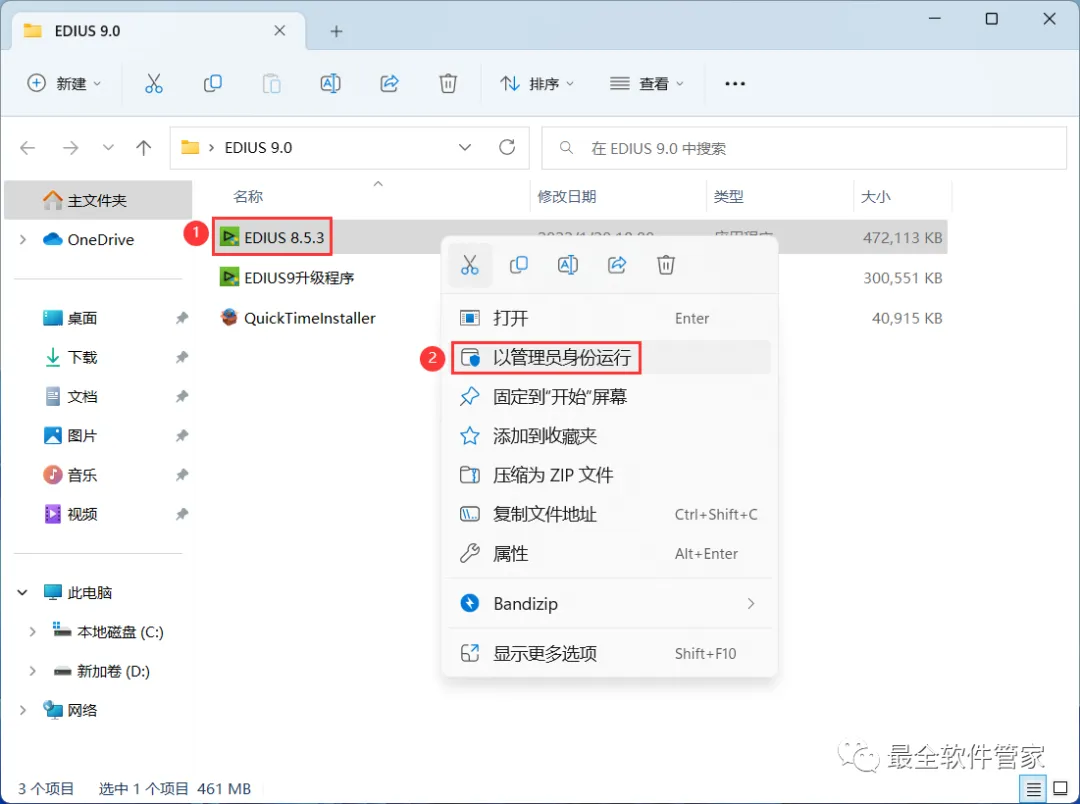Image resolution: width=1080 pixels, height=804 pixels.
Task: Choose 属性 from the context menu
Action: coord(609,554)
